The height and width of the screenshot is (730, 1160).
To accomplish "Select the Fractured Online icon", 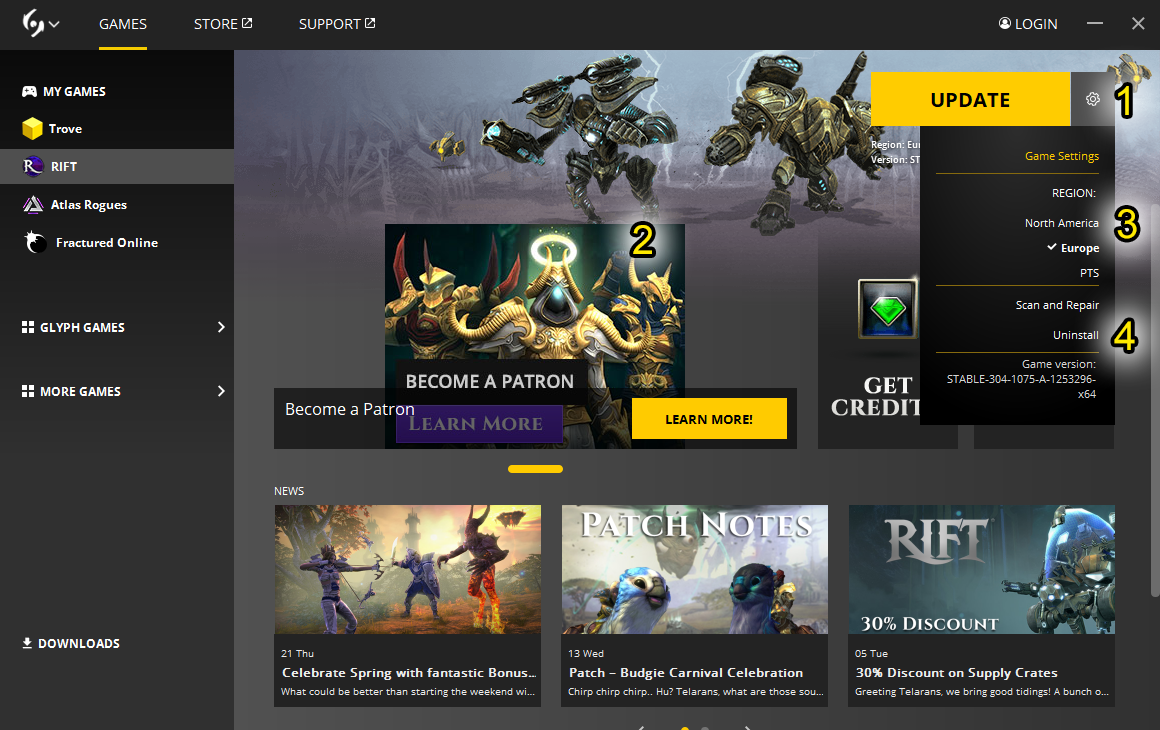I will click(35, 242).
